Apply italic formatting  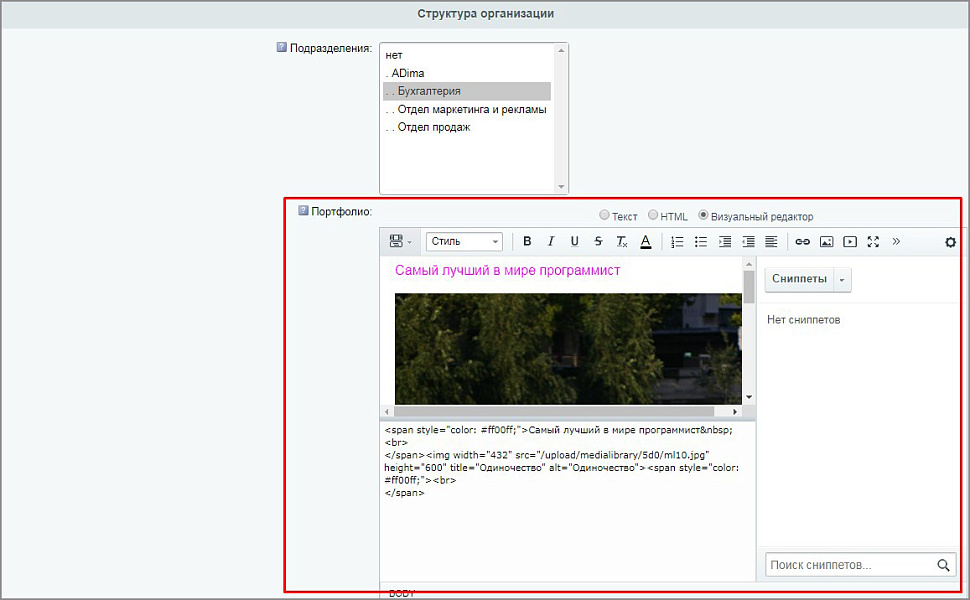(551, 241)
